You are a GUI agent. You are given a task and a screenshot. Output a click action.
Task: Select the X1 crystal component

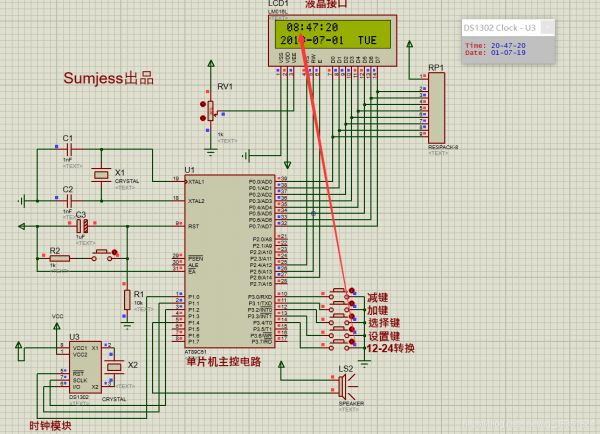pos(101,175)
